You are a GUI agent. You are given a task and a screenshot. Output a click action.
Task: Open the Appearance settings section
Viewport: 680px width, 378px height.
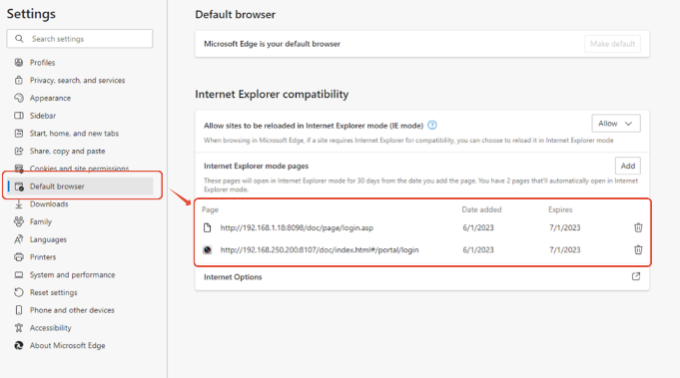click(50, 98)
